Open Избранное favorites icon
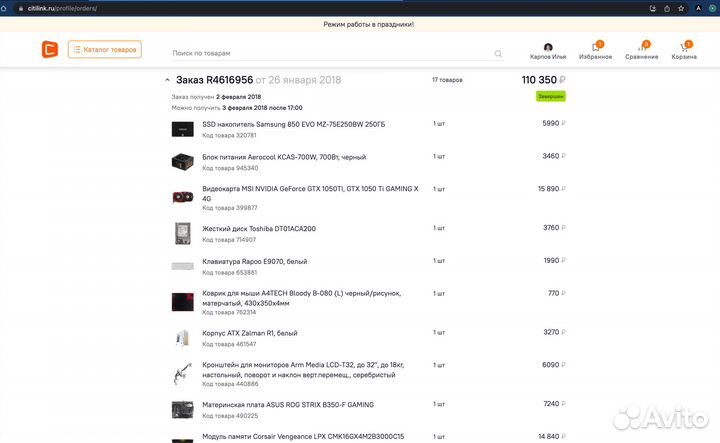The image size is (720, 443). 596,47
